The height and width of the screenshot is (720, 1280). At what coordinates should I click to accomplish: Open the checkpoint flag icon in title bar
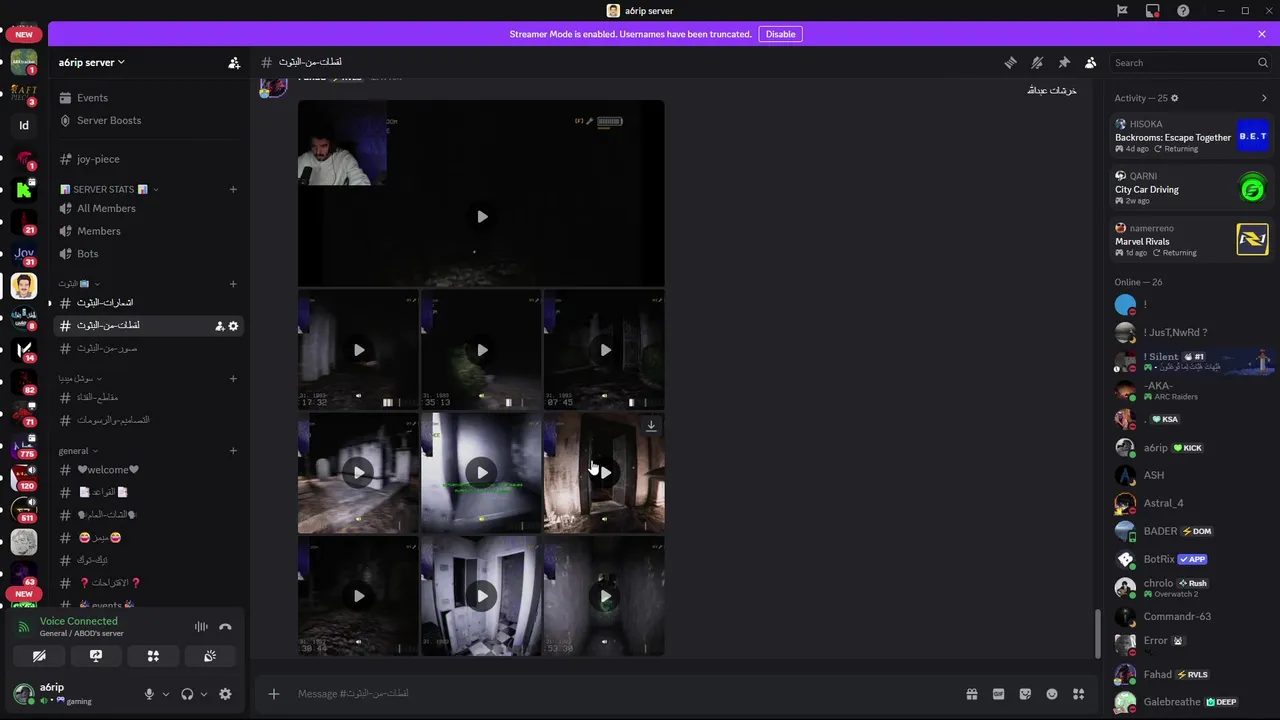[1122, 10]
